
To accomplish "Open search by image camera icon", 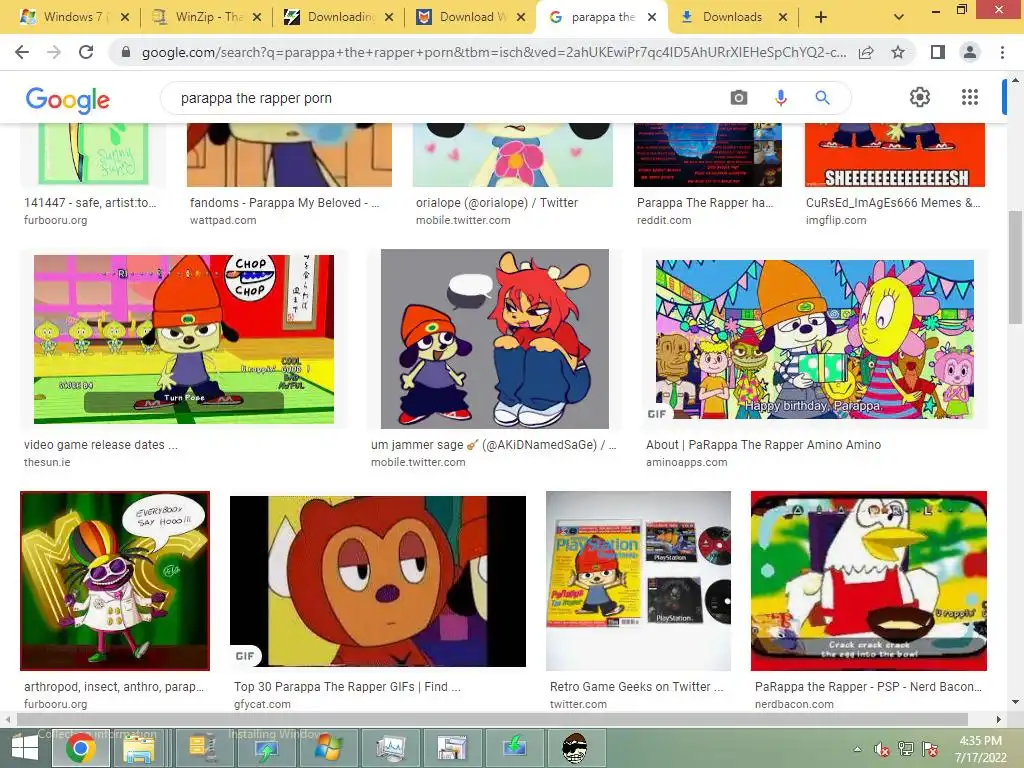I will [x=739, y=98].
